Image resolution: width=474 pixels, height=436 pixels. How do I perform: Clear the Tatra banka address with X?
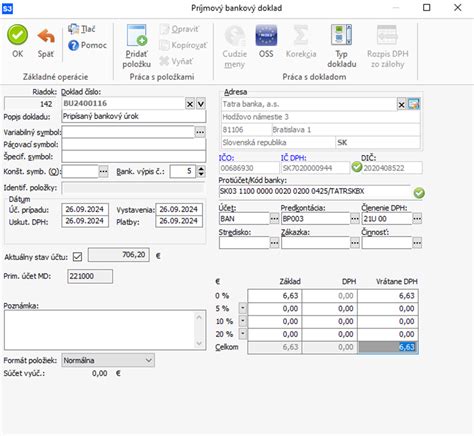tap(402, 105)
